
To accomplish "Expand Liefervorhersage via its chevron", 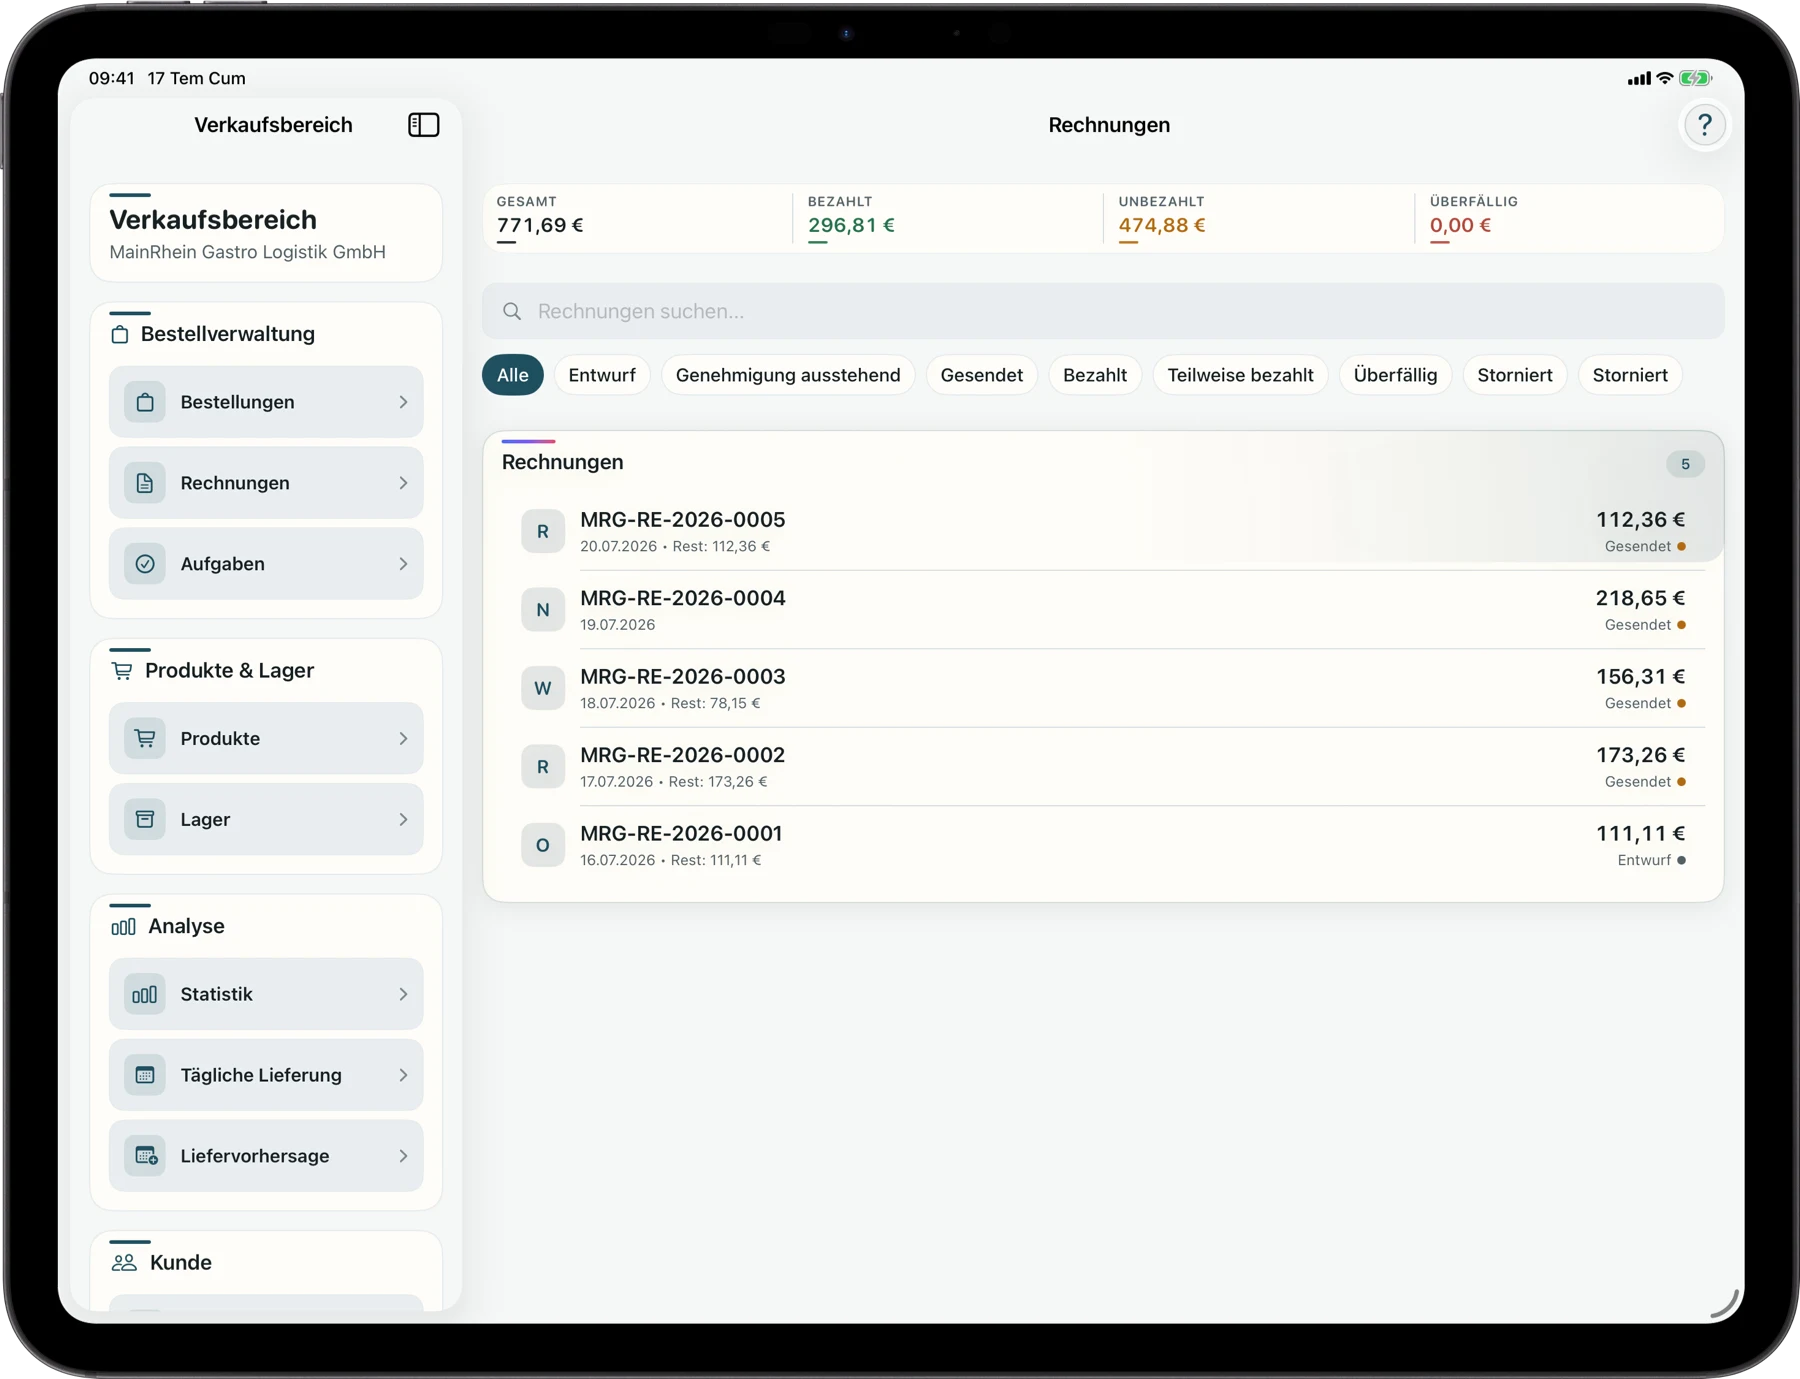I will click(x=403, y=1156).
